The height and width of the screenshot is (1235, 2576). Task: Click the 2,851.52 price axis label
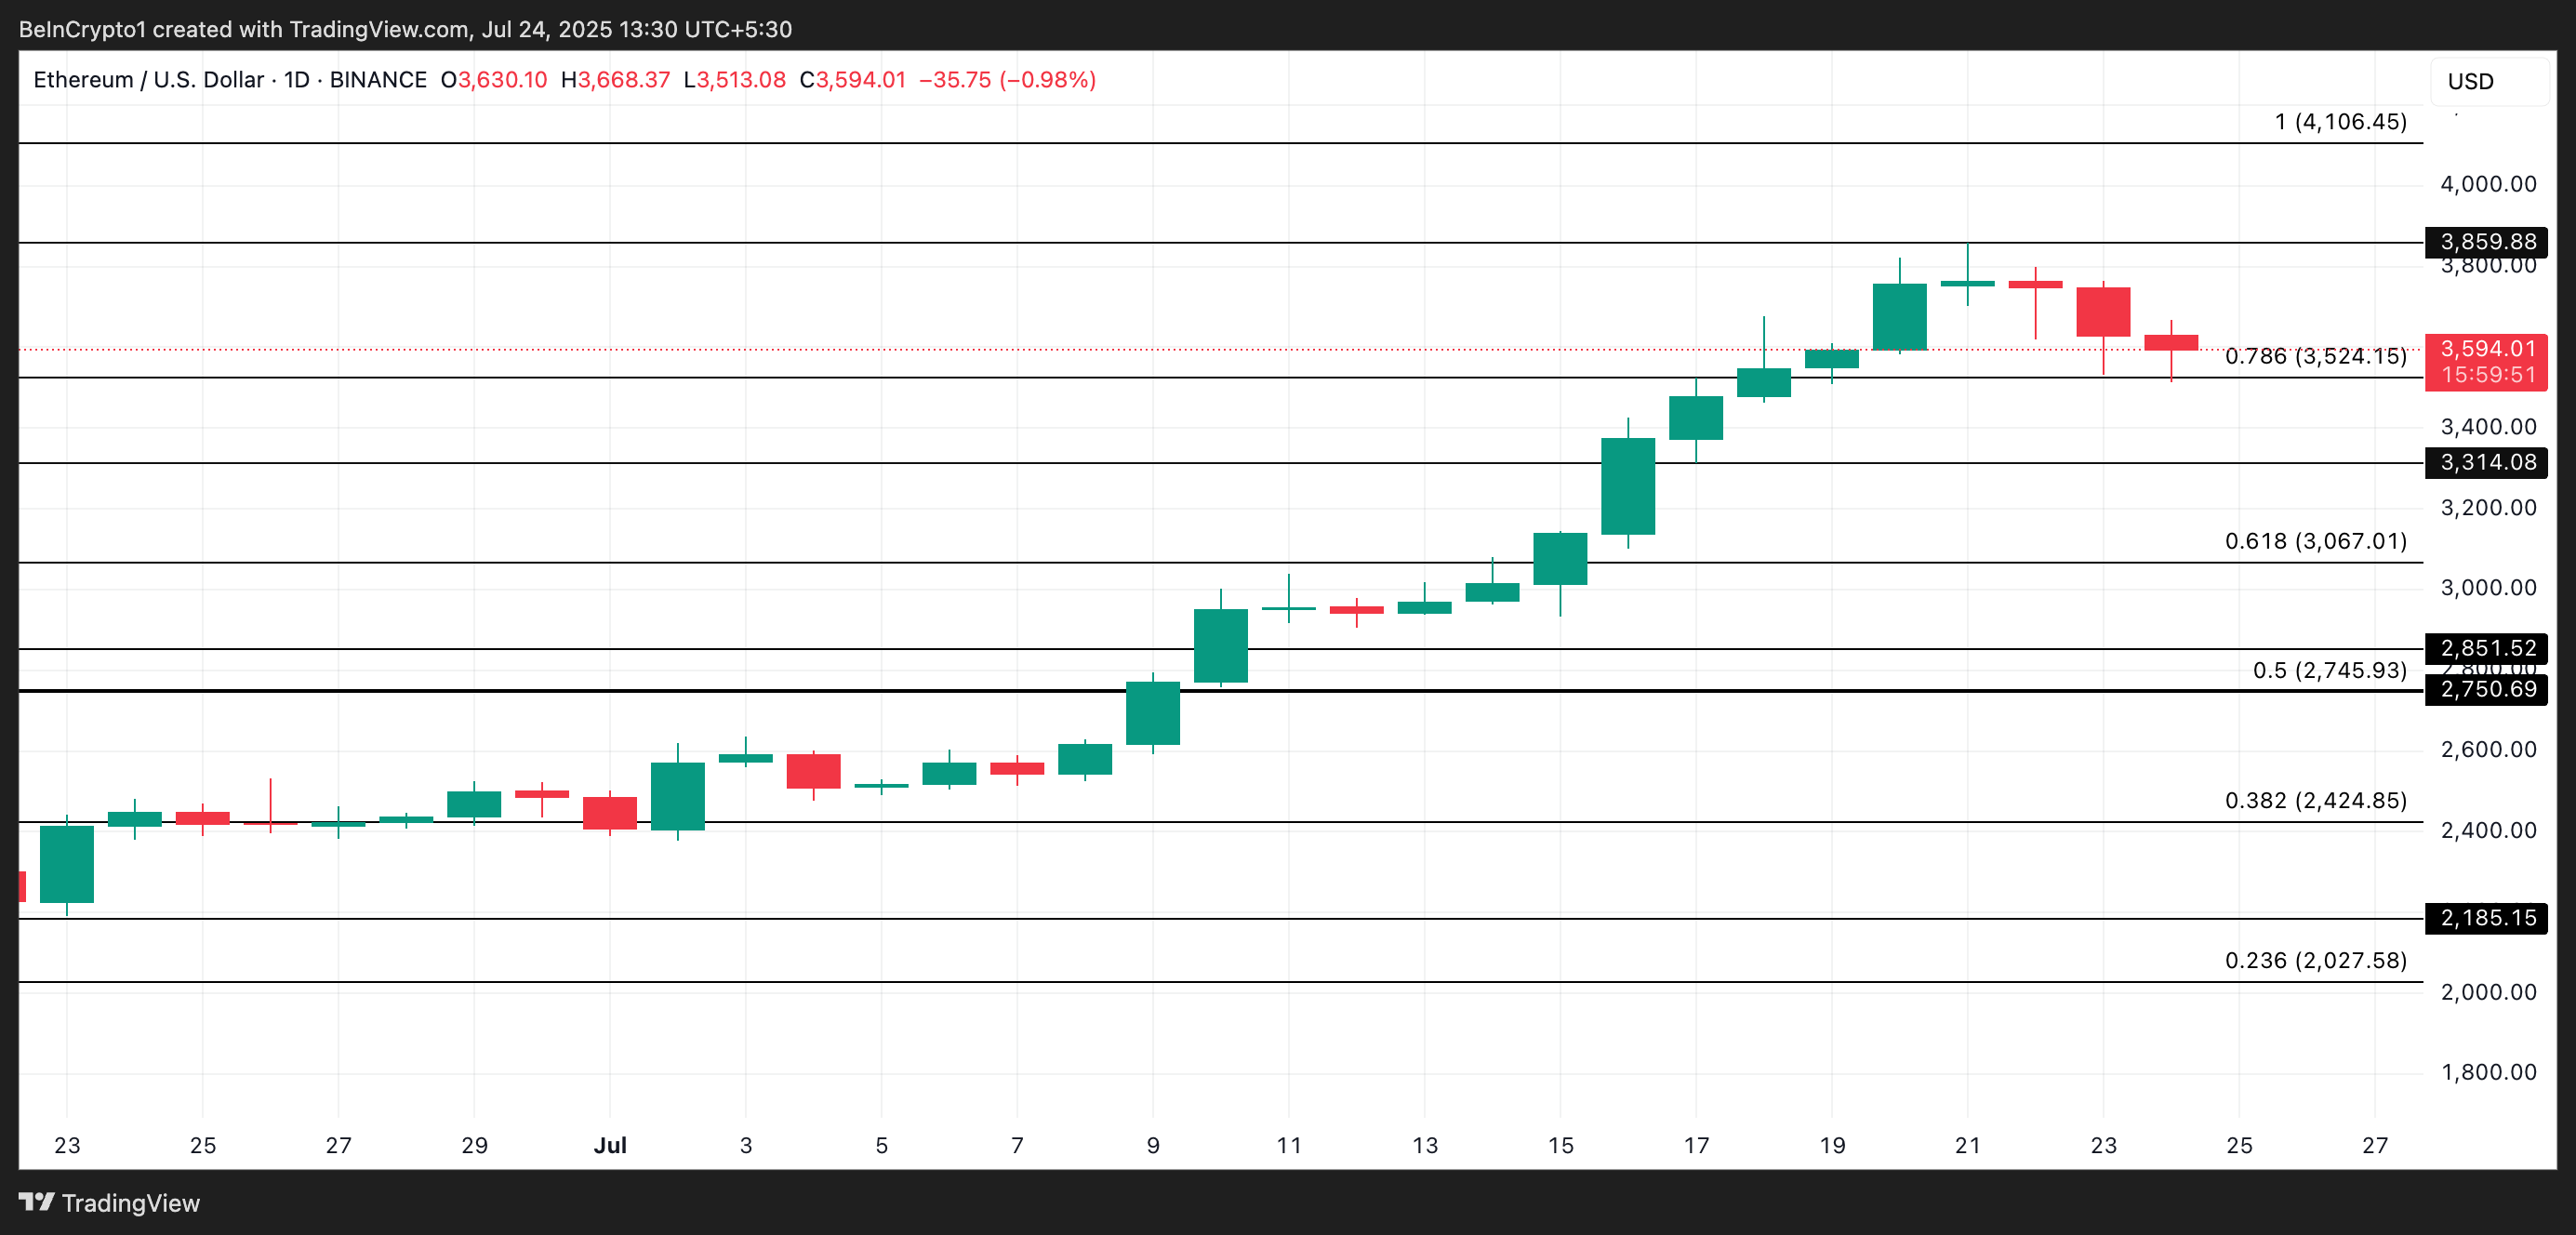point(2486,648)
